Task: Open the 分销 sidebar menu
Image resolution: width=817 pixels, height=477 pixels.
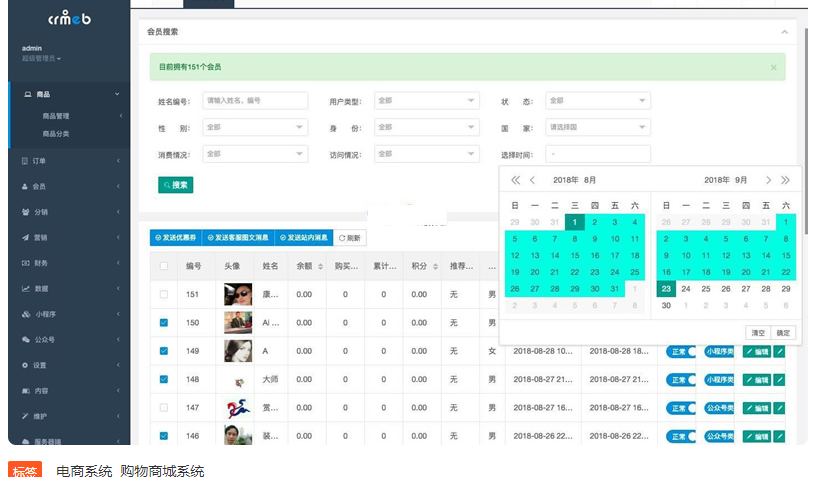Action: pos(70,212)
